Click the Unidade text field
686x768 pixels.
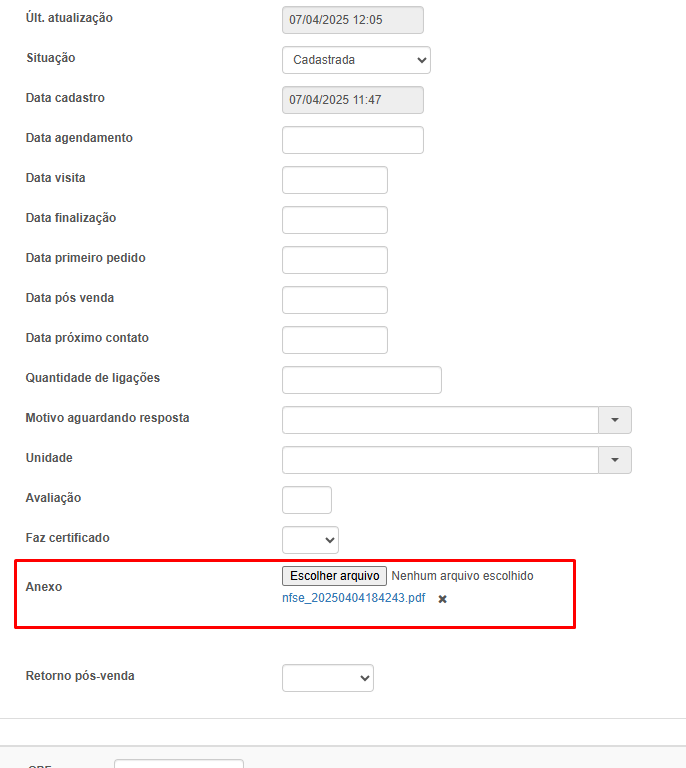click(x=440, y=460)
